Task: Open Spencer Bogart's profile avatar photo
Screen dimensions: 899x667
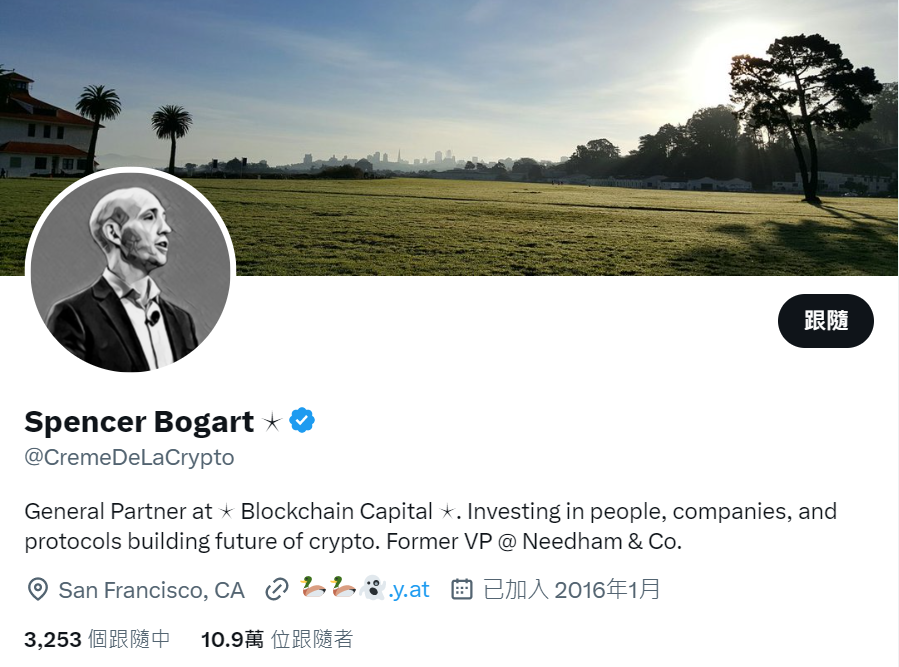Action: [130, 273]
